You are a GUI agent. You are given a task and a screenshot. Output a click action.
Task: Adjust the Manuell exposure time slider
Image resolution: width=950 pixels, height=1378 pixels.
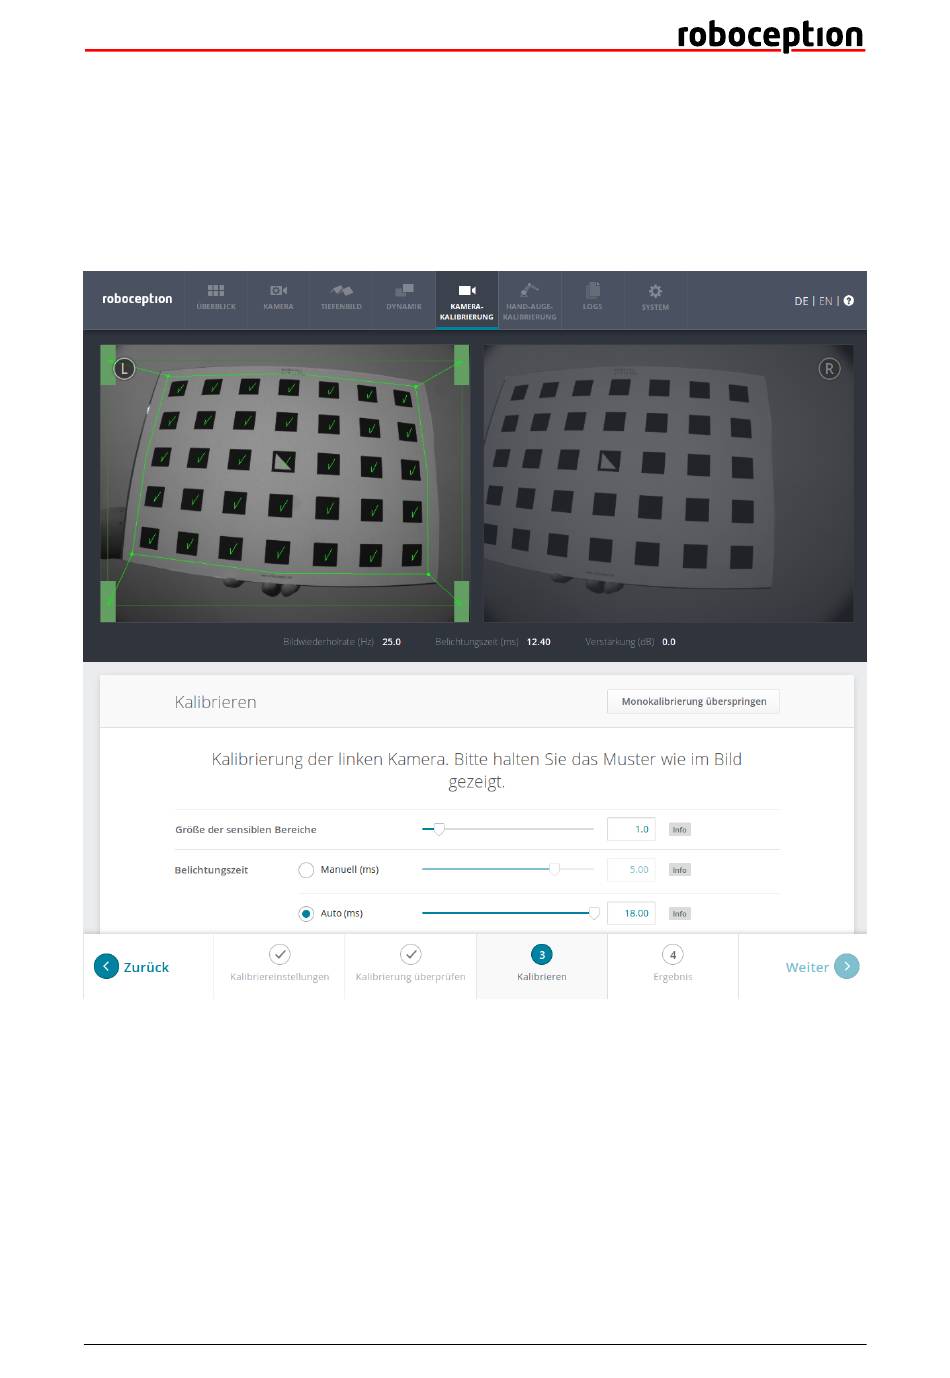(x=508, y=869)
